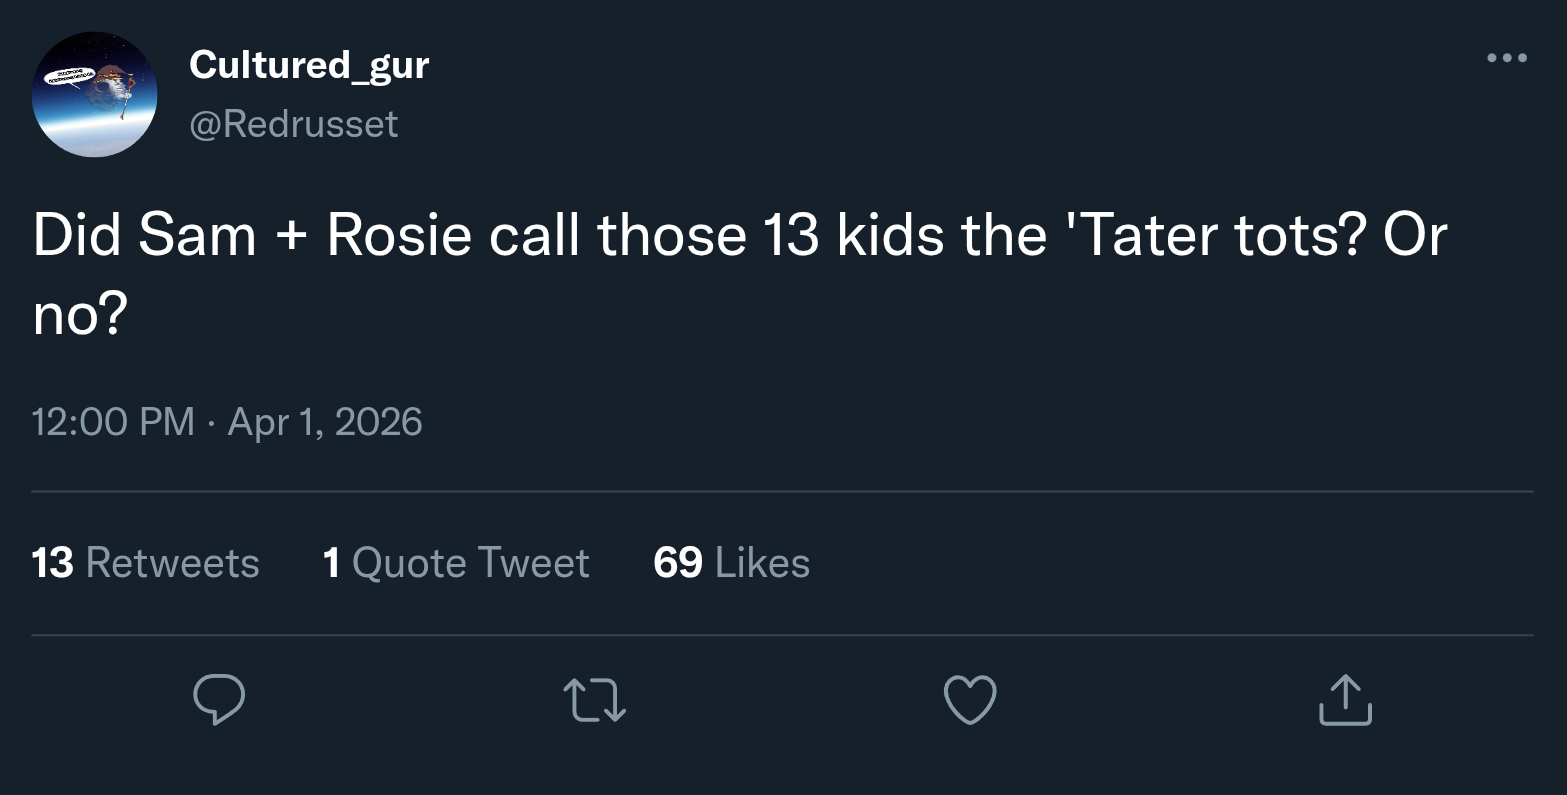See who Likes this tweet
The image size is (1567, 795).
[x=762, y=563]
